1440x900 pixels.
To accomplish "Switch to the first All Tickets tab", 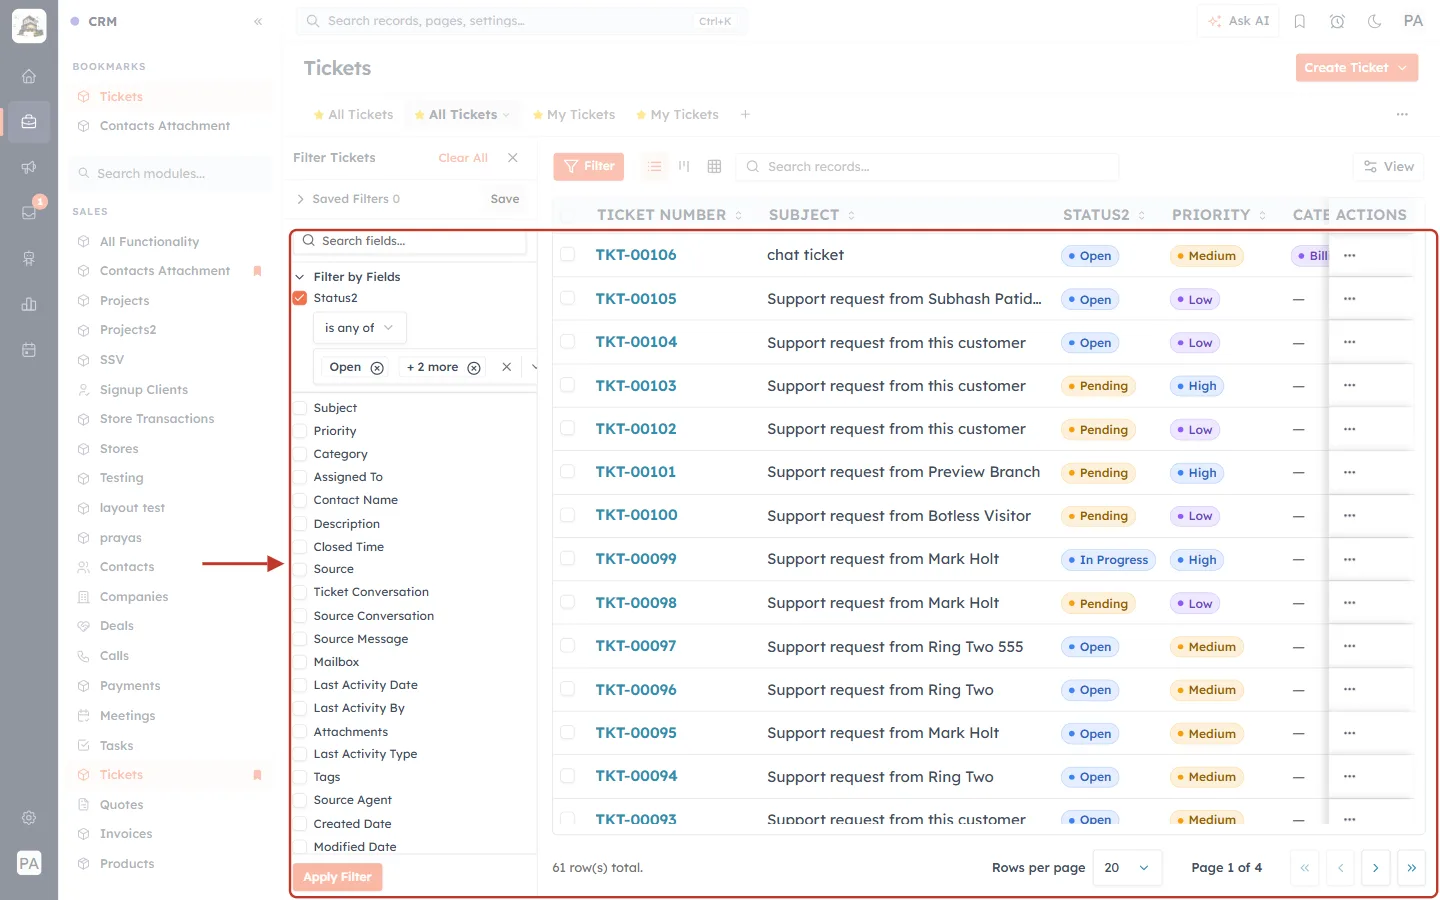I will (354, 115).
